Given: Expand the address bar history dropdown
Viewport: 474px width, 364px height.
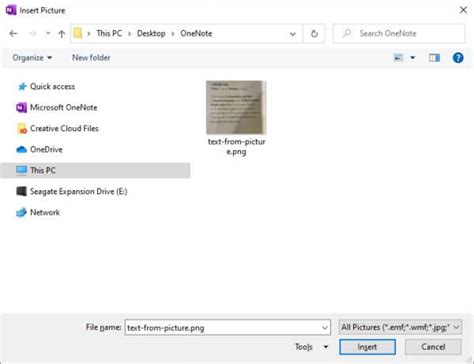Looking at the screenshot, I should click(292, 34).
